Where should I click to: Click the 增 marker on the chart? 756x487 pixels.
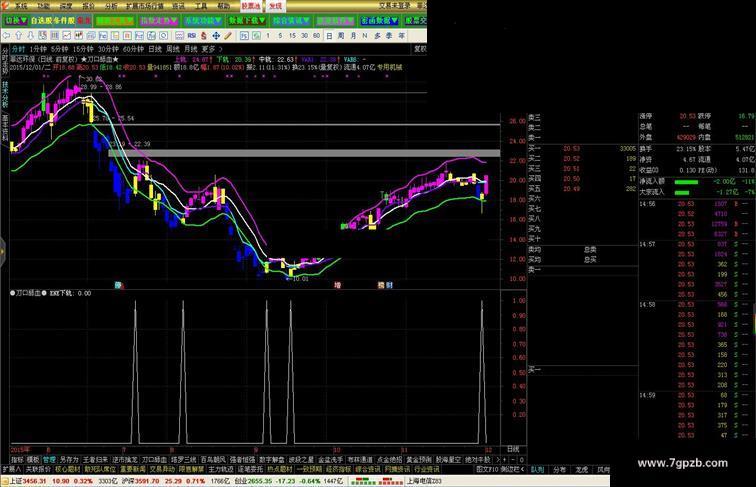pos(338,285)
